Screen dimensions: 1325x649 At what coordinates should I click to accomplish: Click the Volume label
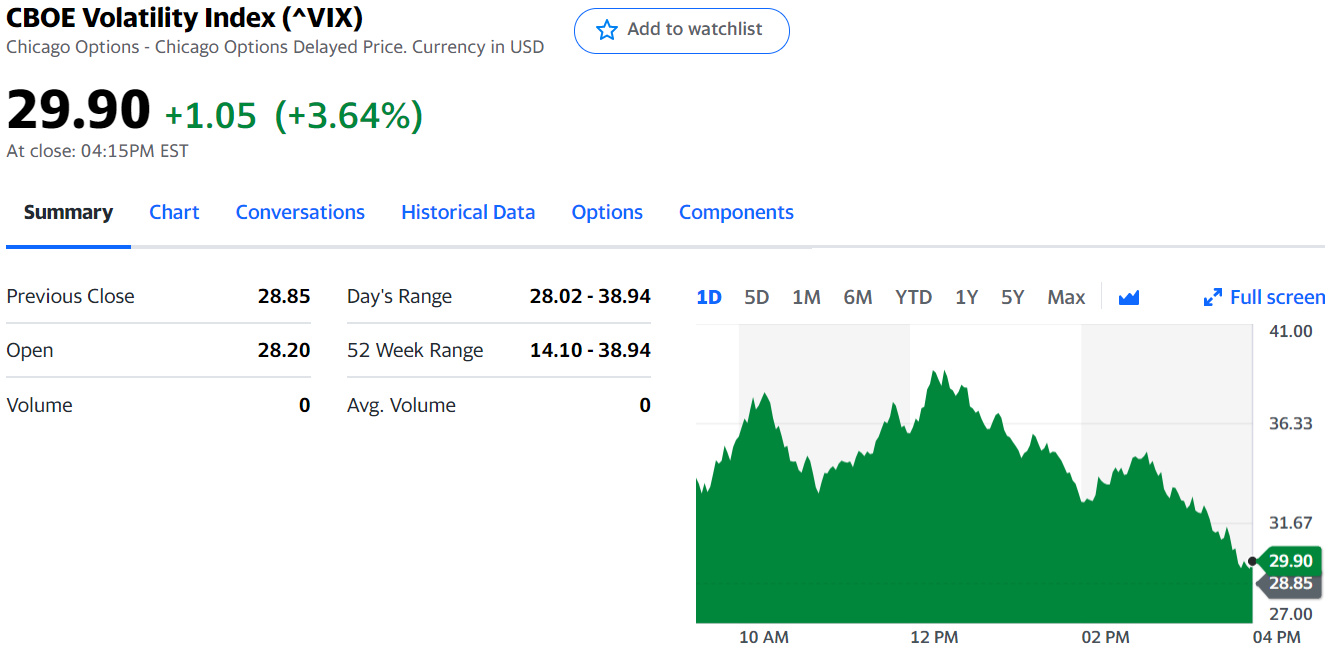click(x=39, y=405)
